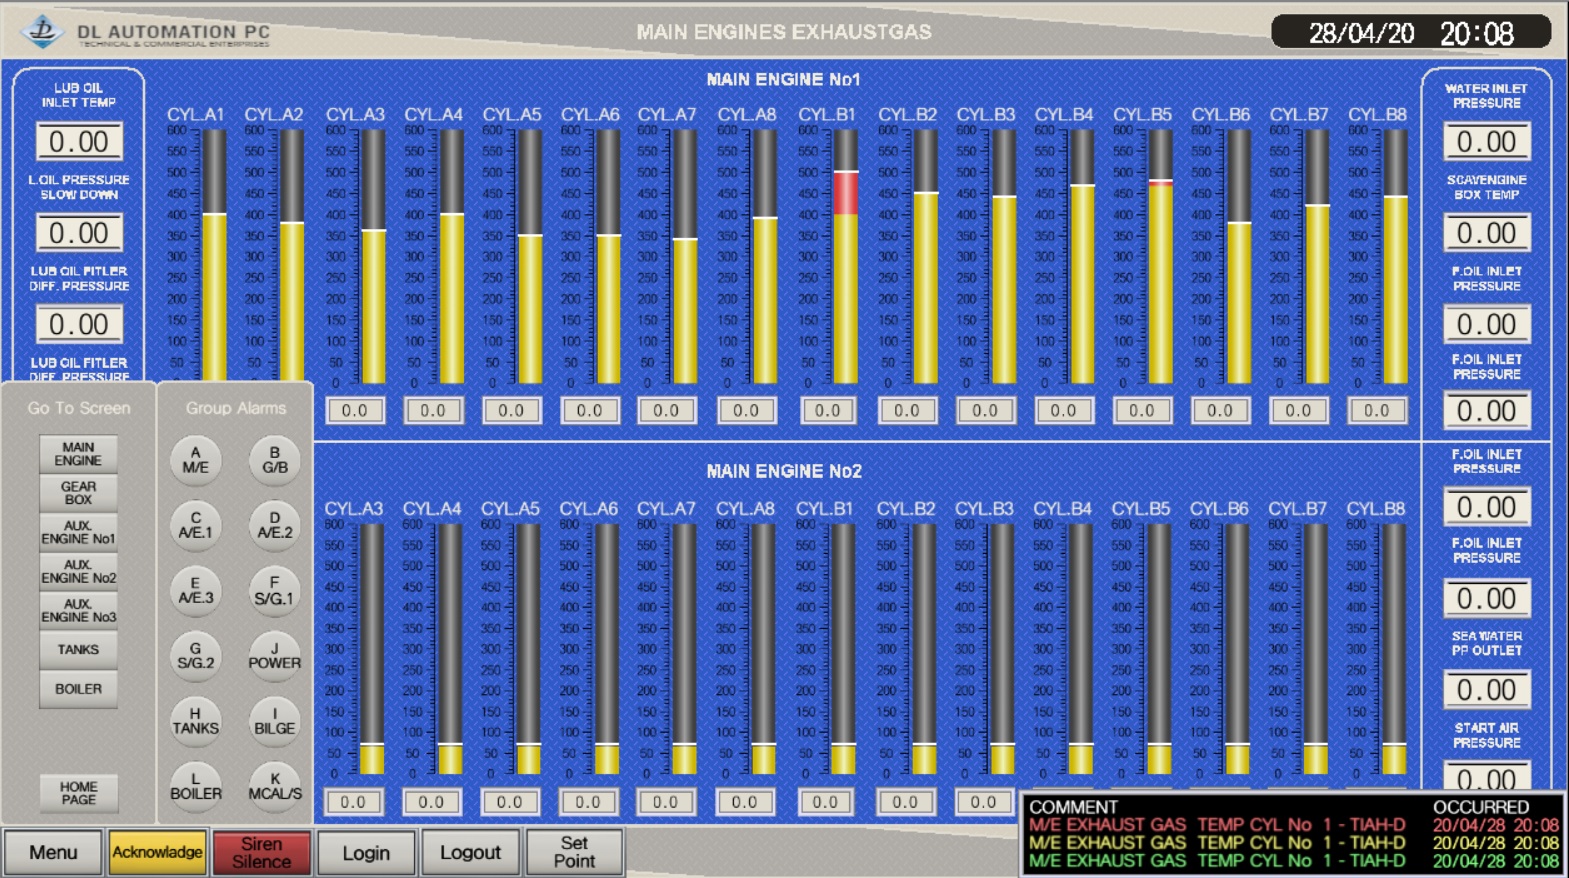Viewport: 1569px width, 878px height.
Task: Open the G/B group alarm B
Action: point(274,460)
